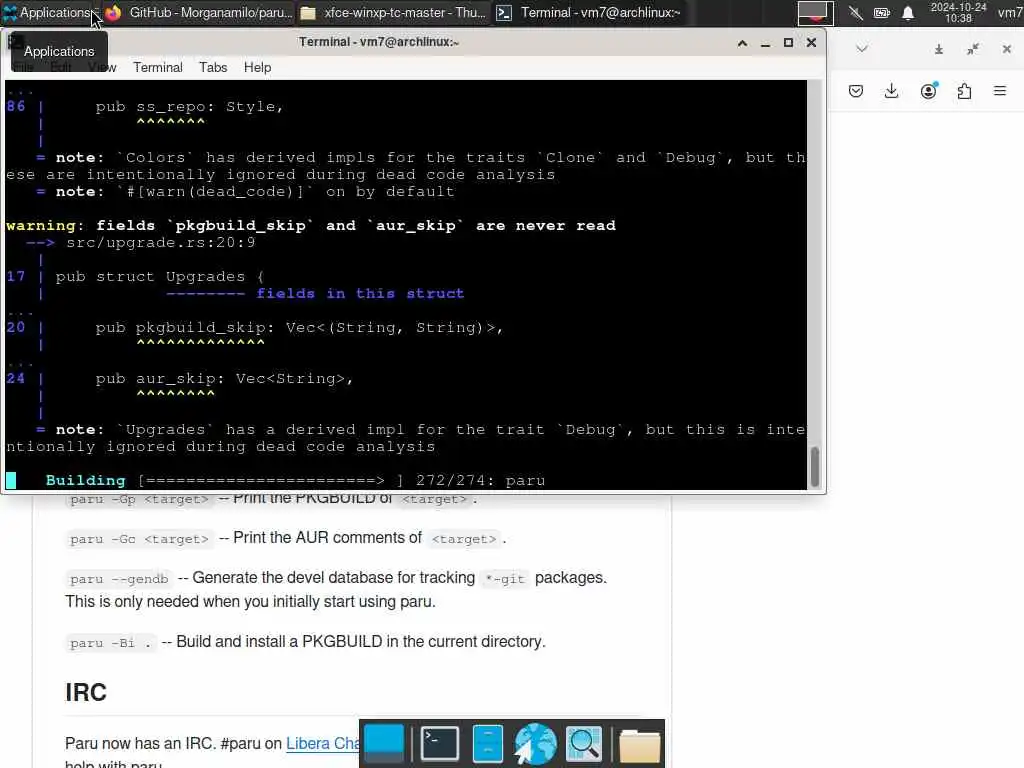
Task: Launch the web browser globe icon in dock
Action: click(x=535, y=744)
